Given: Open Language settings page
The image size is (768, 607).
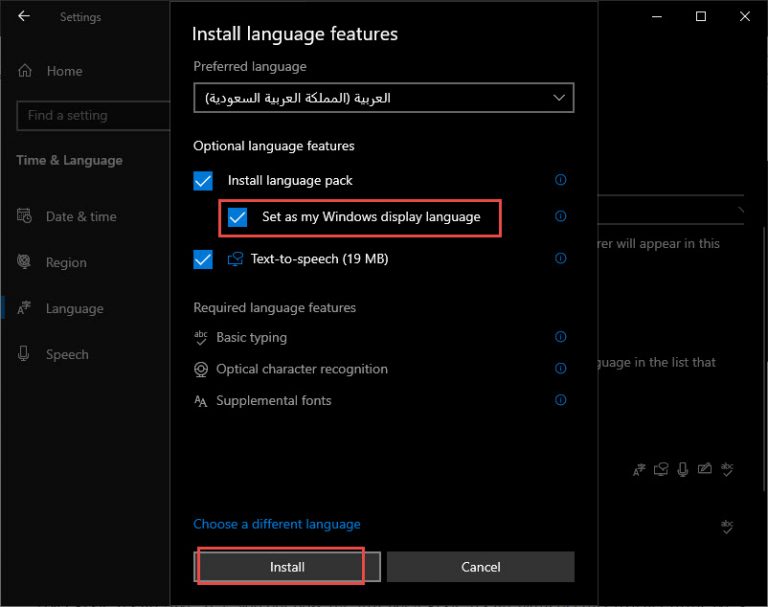Looking at the screenshot, I should tap(74, 309).
